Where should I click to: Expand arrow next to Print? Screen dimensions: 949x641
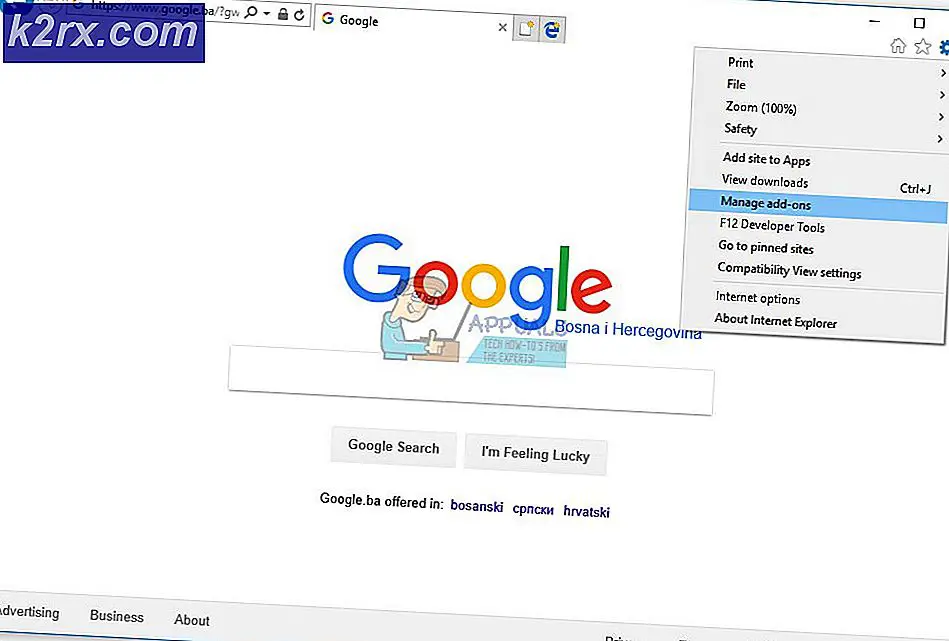tap(943, 73)
